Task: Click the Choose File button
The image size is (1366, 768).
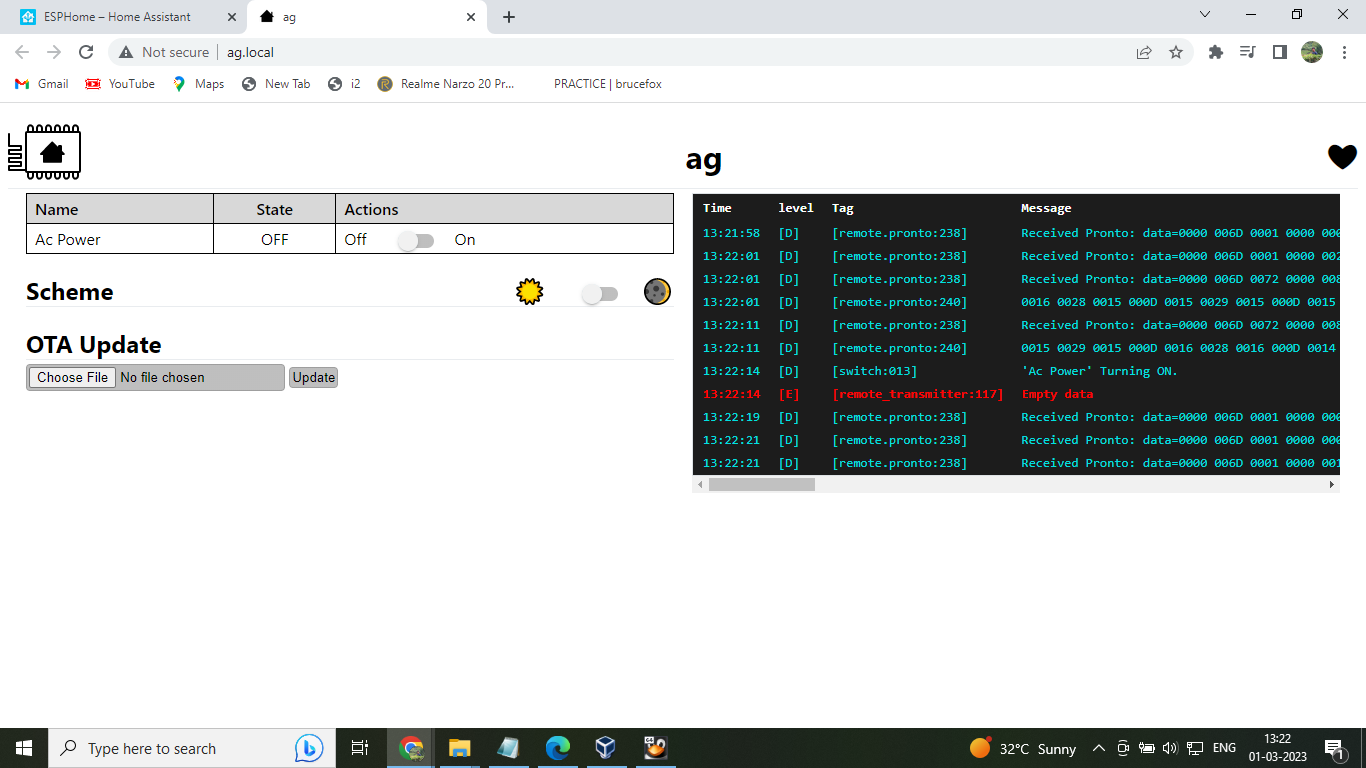Action: point(72,377)
